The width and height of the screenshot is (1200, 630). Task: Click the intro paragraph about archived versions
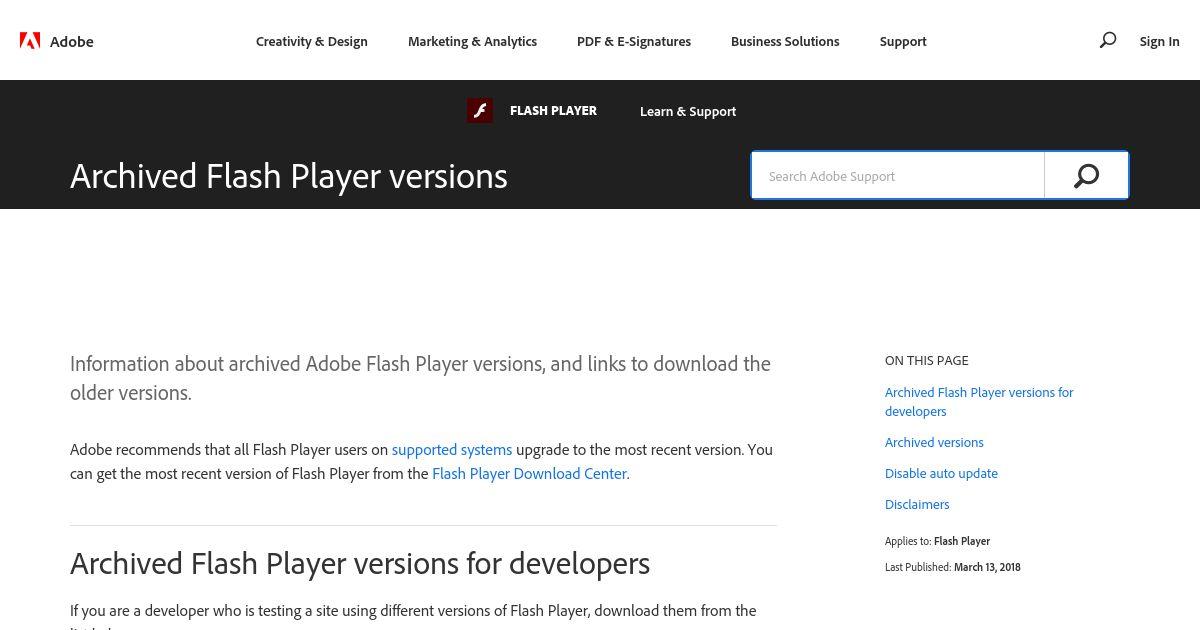420,378
